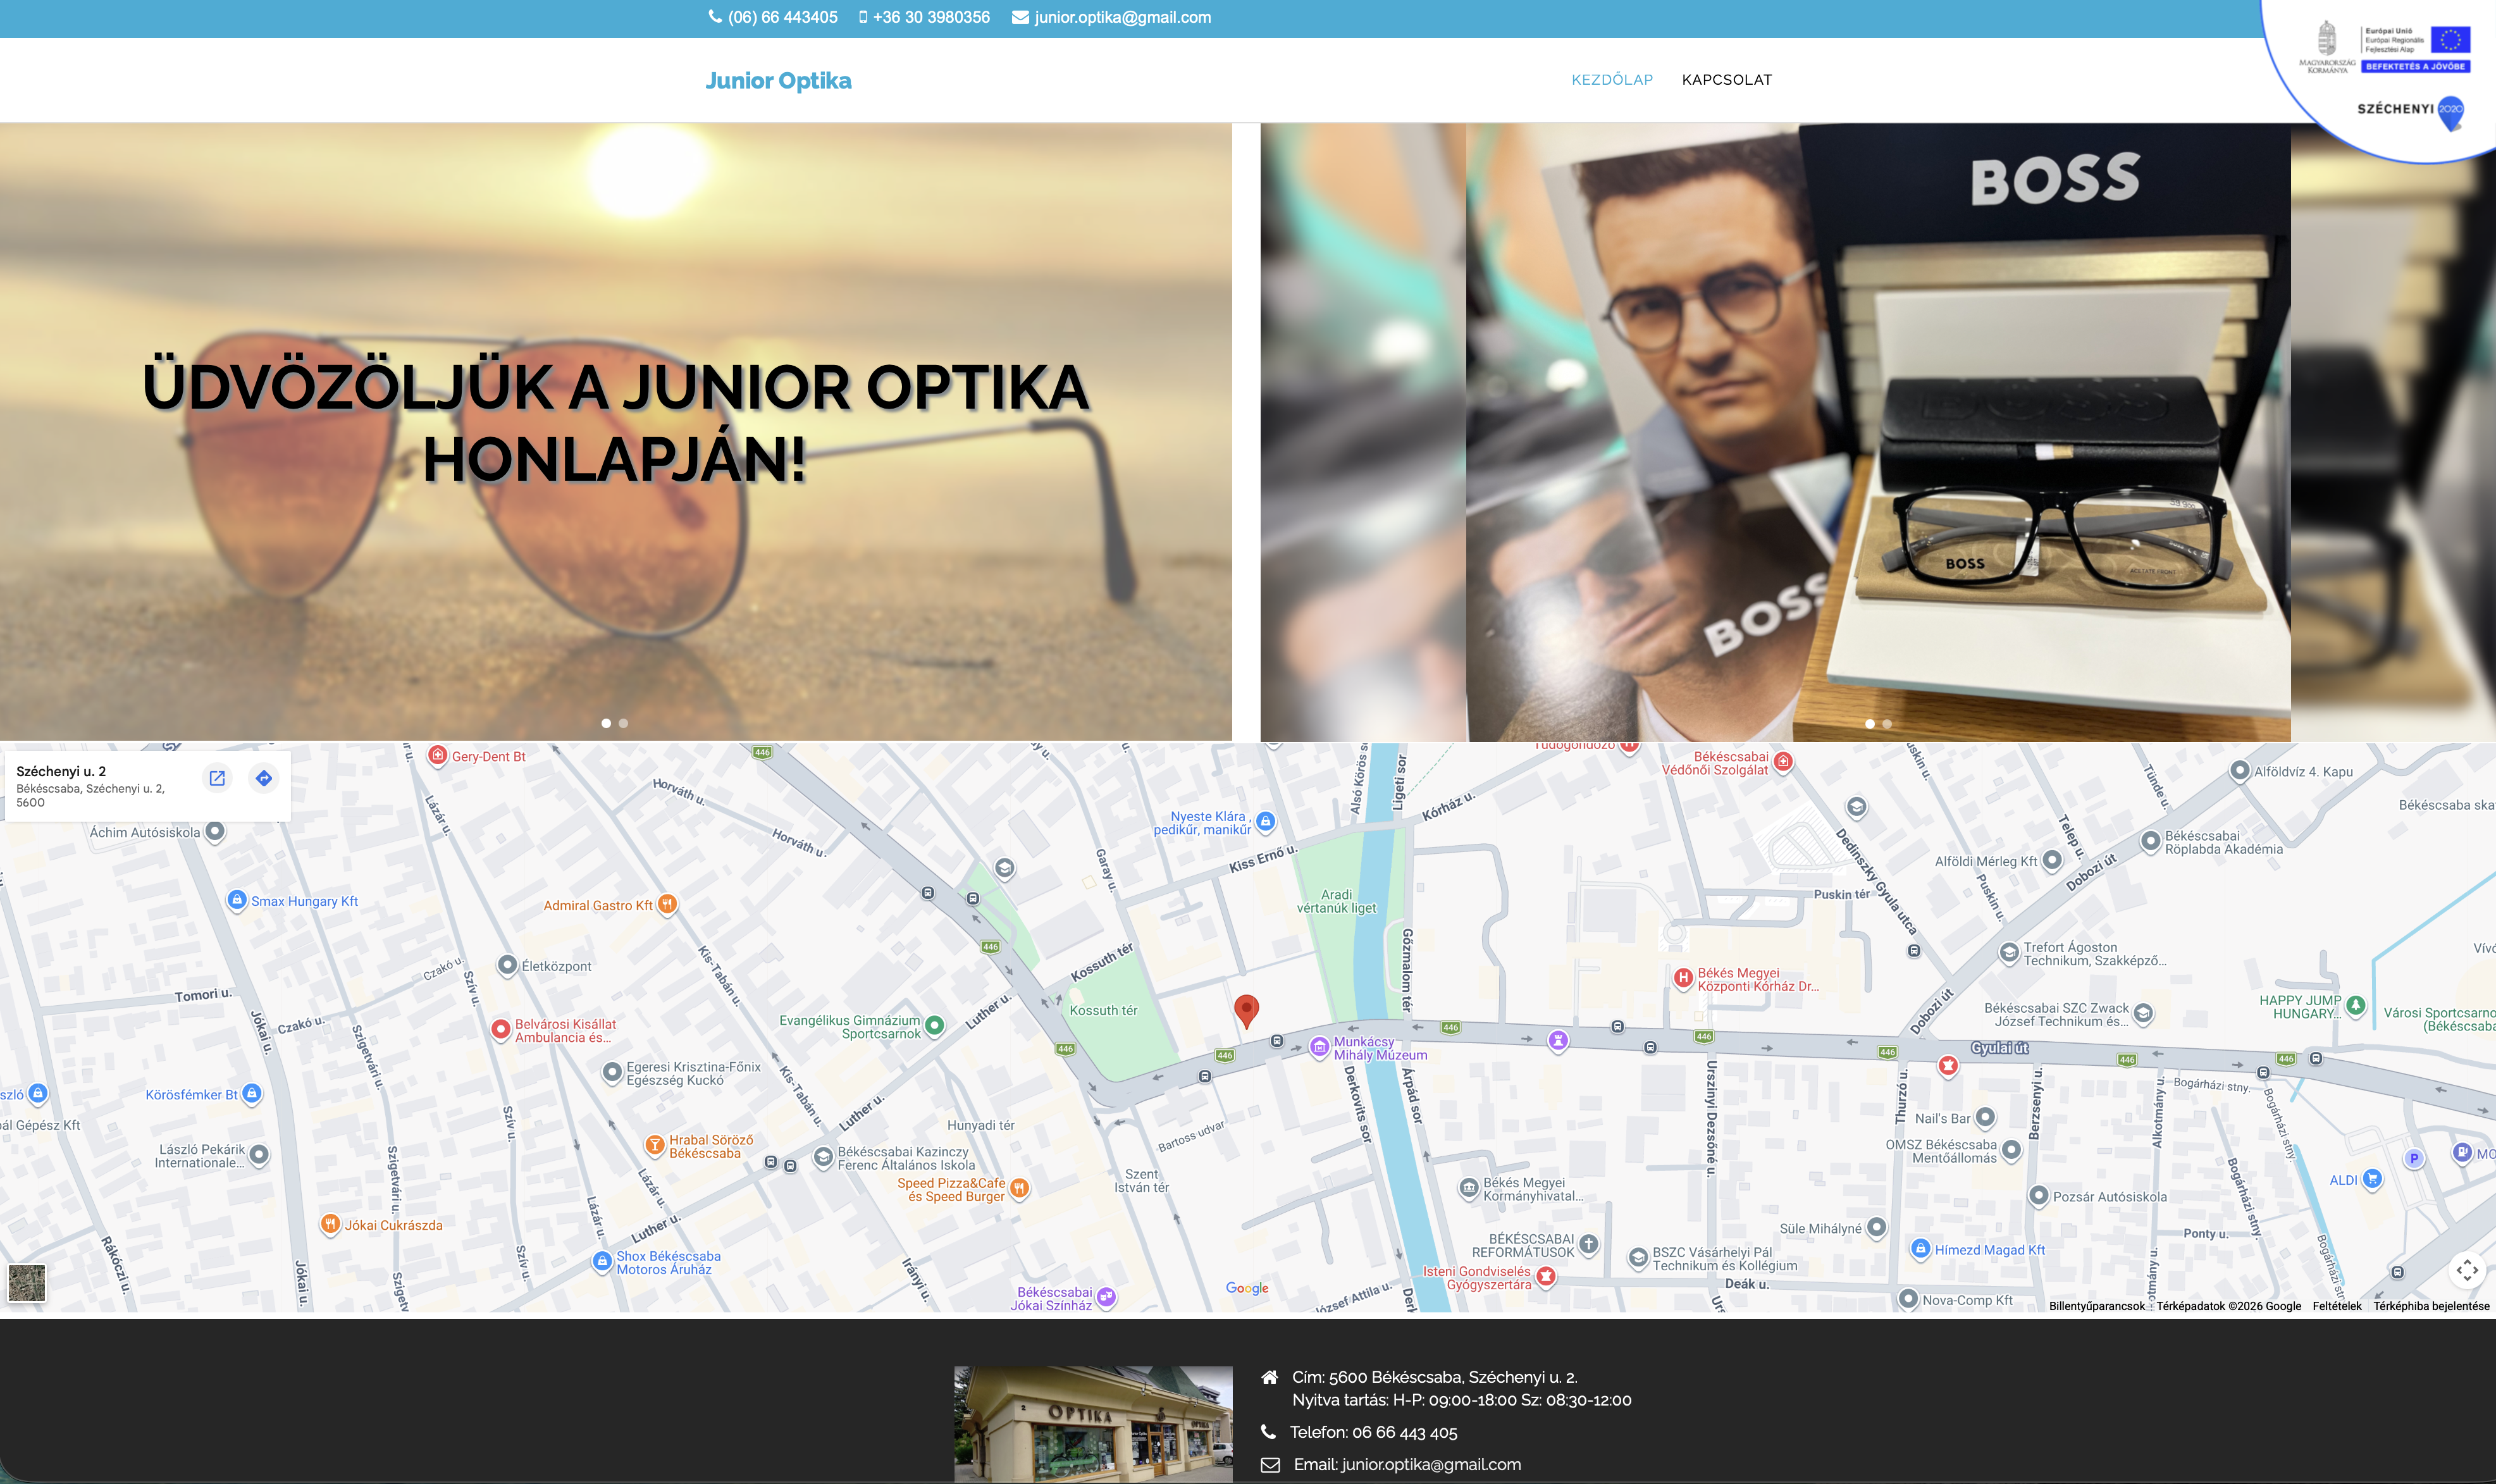Select the Életközpont map marker
This screenshot has height=1484, width=2496.
tap(507, 965)
